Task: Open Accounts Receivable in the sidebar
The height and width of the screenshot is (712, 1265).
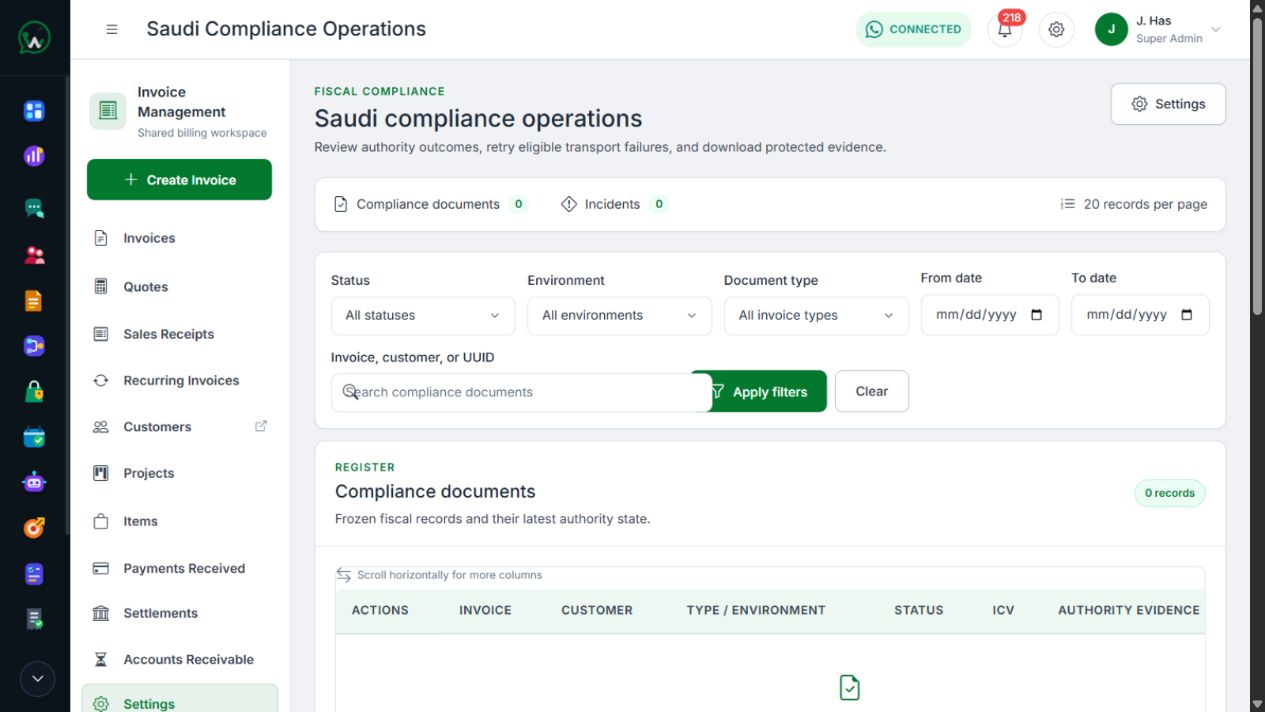Action: coord(179,659)
